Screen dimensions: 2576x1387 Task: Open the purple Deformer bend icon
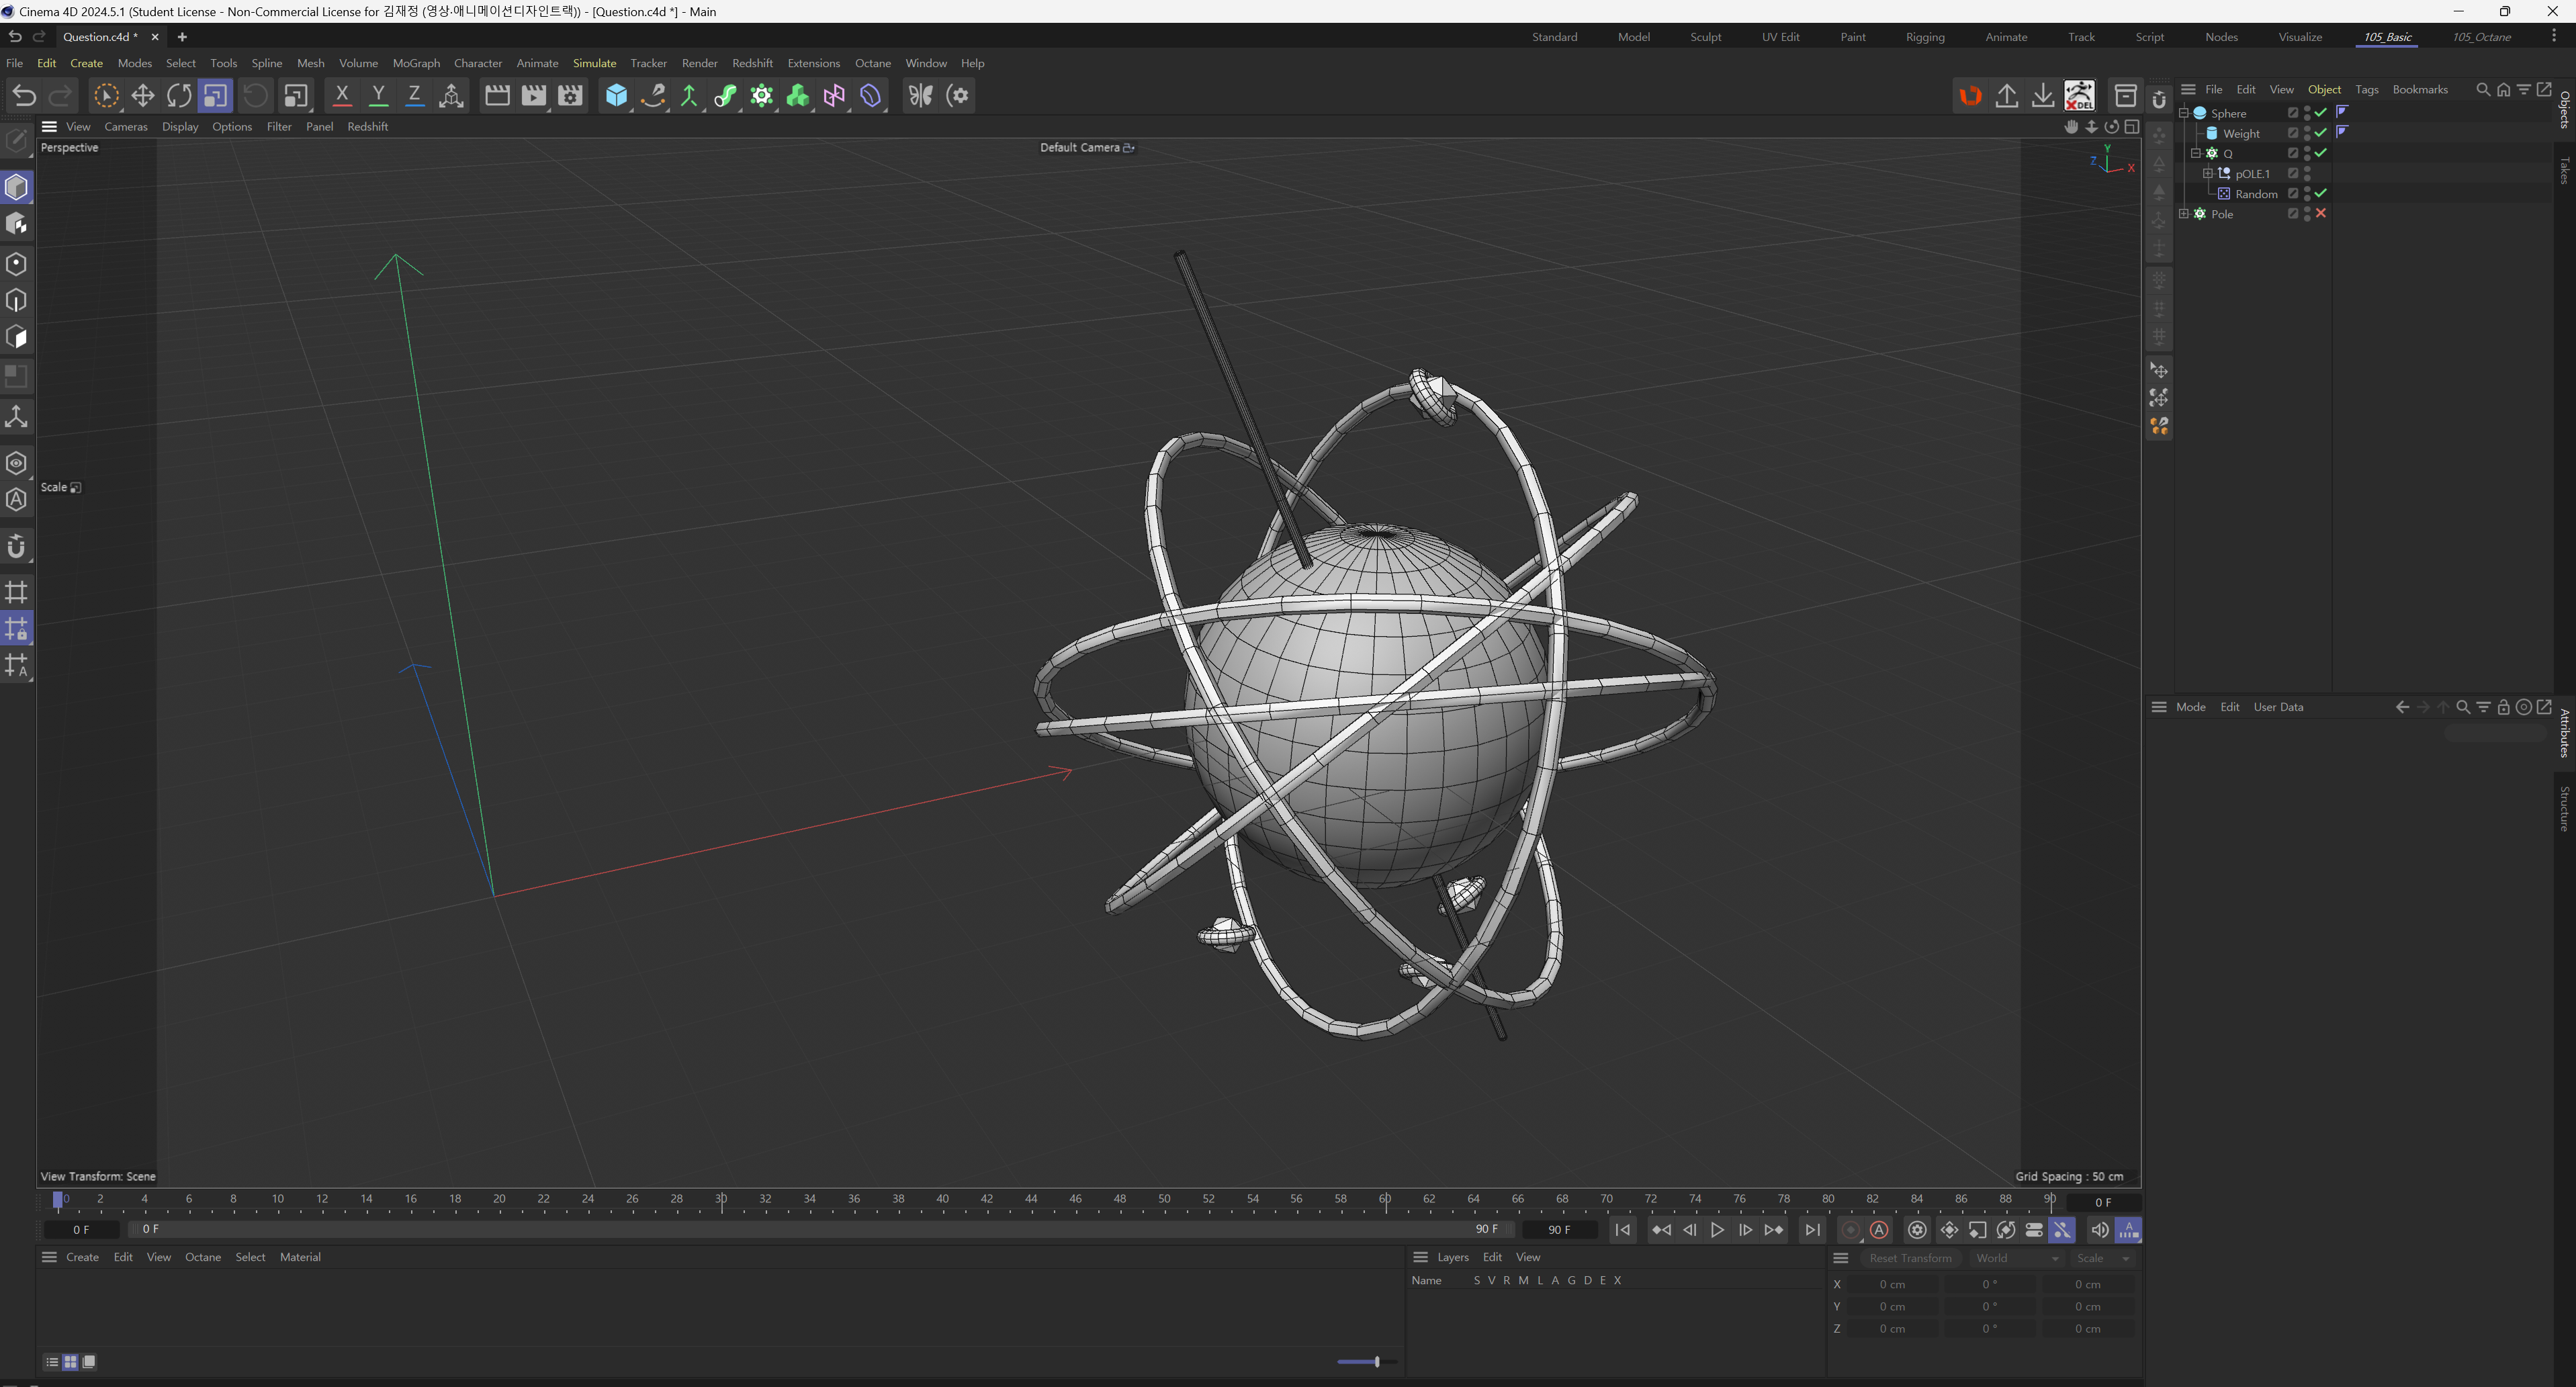871,96
